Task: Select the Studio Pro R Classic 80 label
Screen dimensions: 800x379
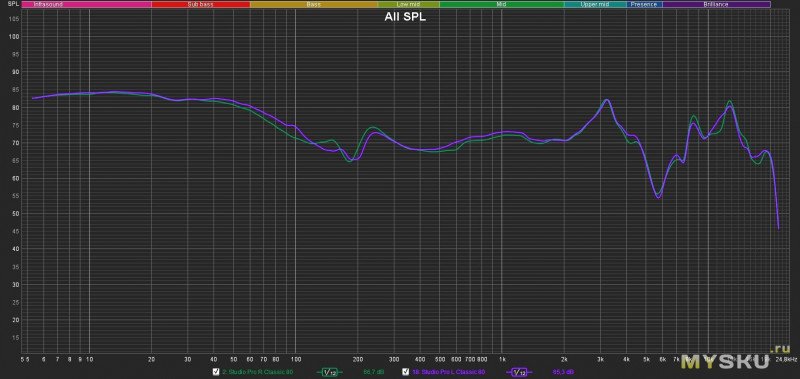Action: (257, 372)
